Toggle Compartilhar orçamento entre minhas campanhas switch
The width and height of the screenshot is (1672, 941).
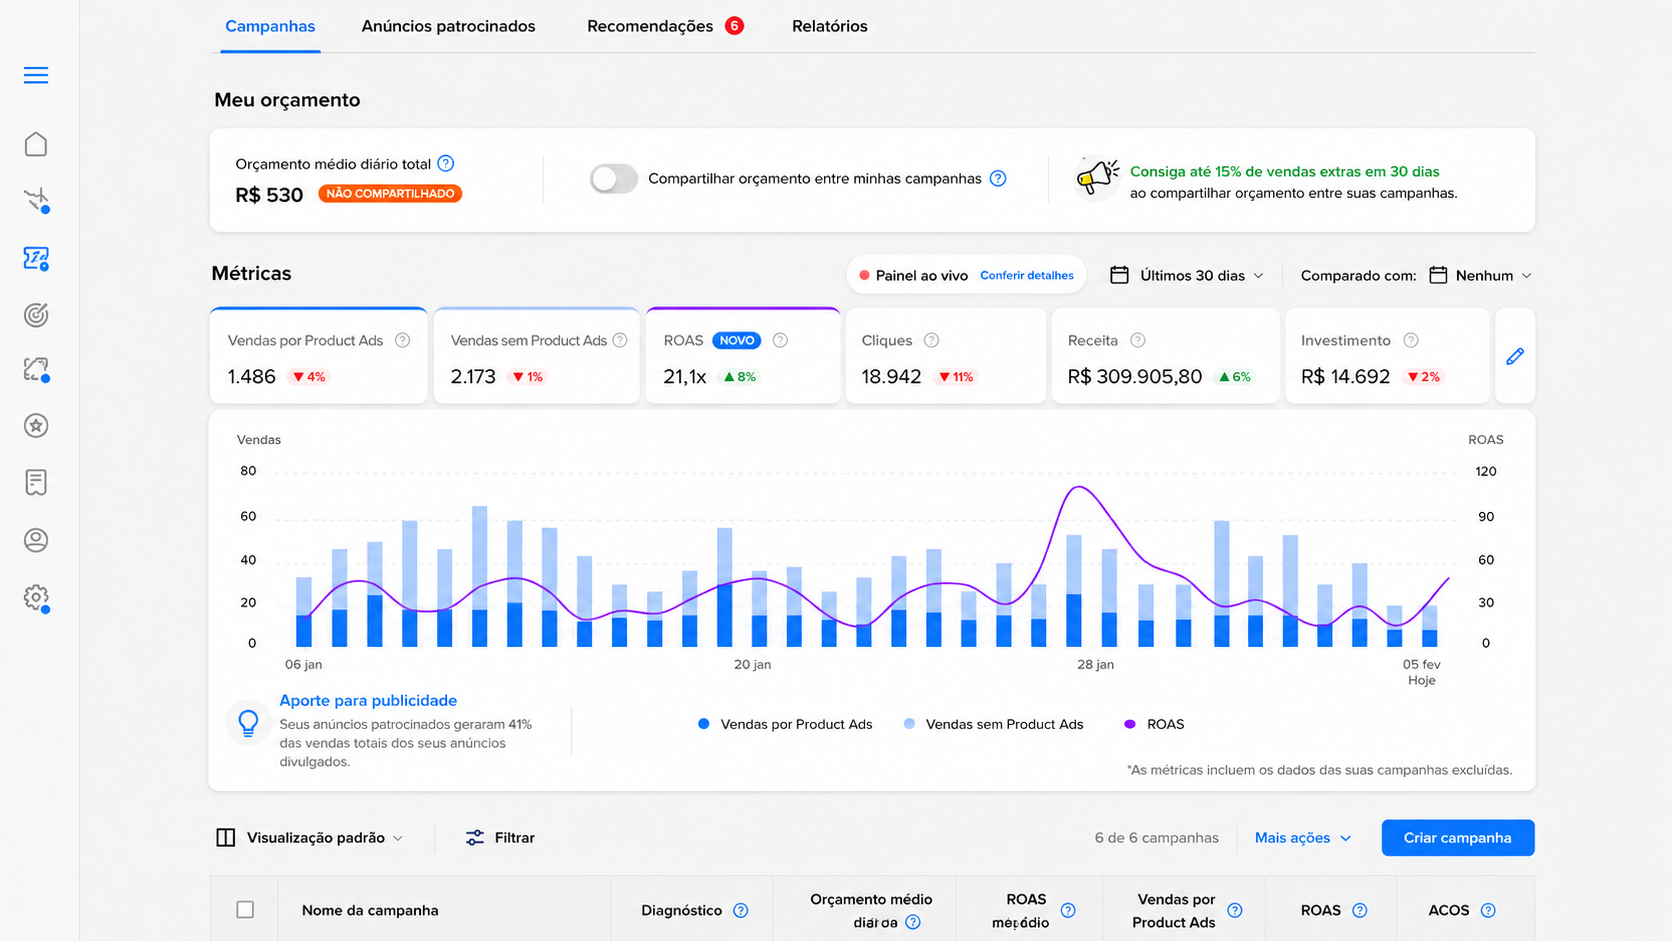(x=613, y=178)
